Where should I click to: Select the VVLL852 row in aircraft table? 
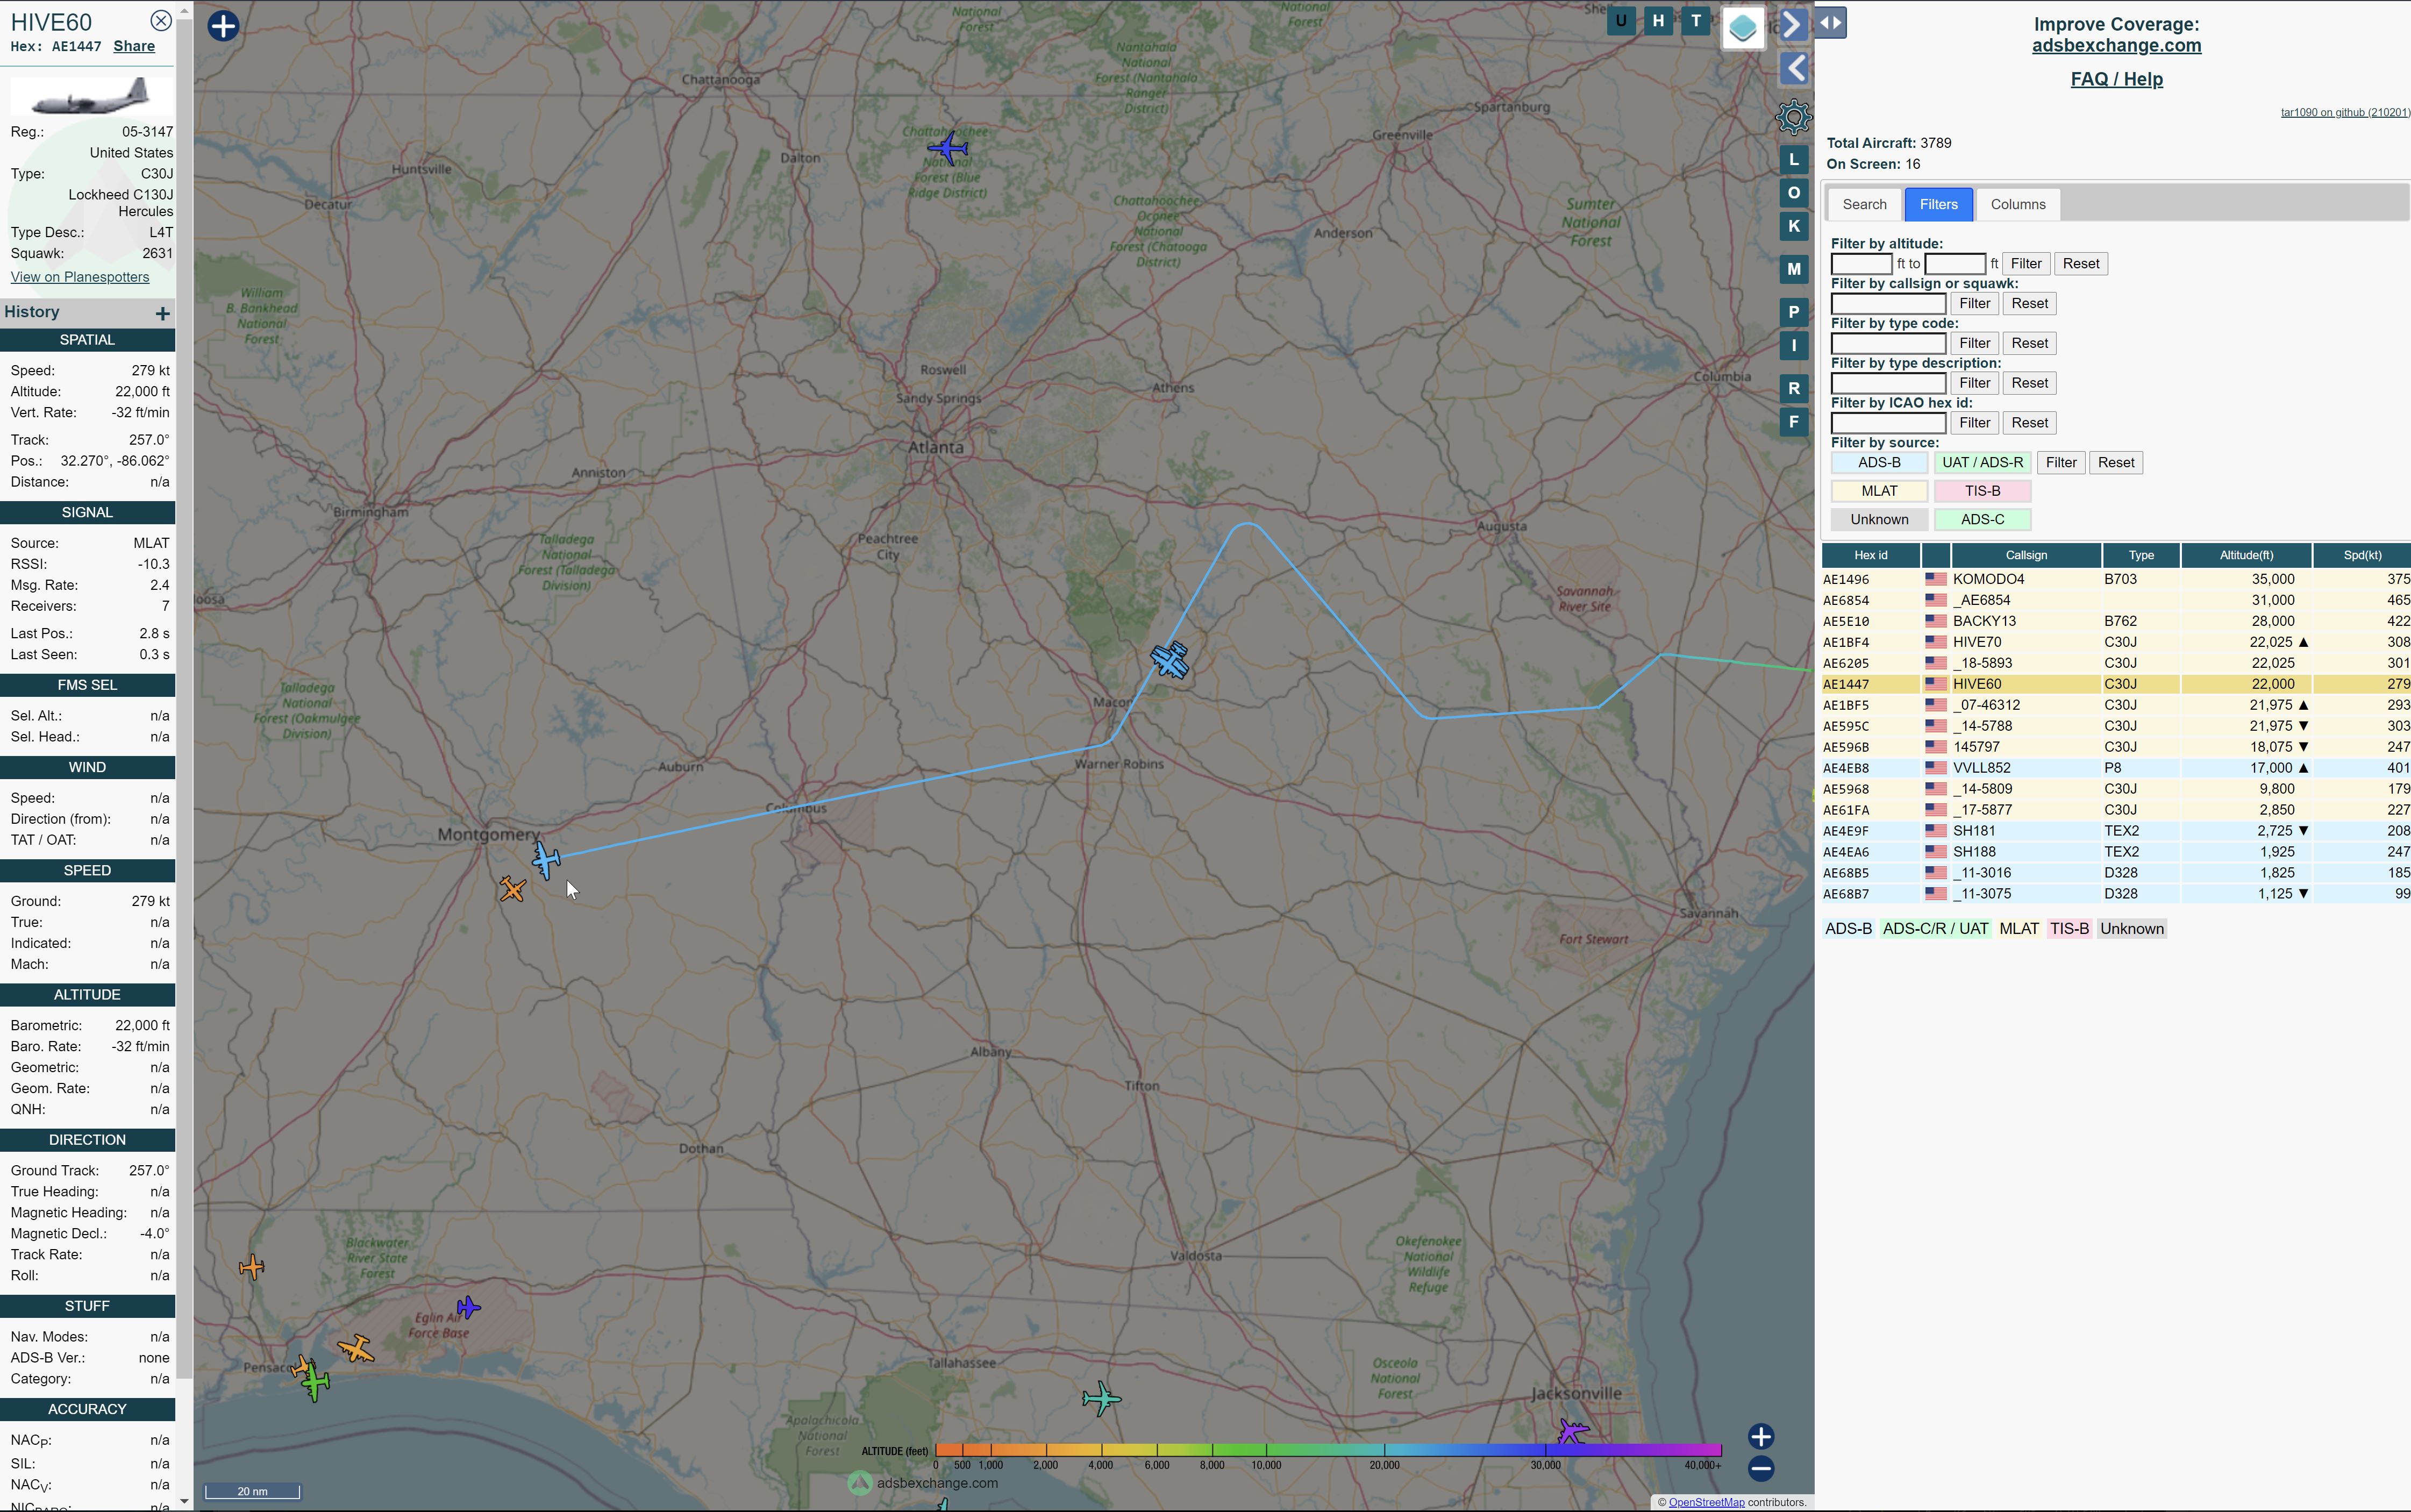click(2115, 768)
